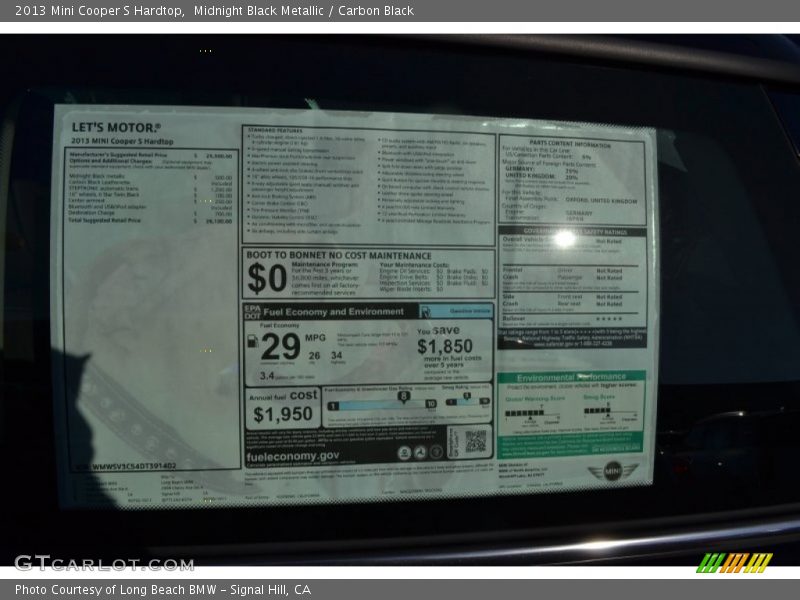Click the You save $1,850 figure
800x600 pixels.
(444, 346)
